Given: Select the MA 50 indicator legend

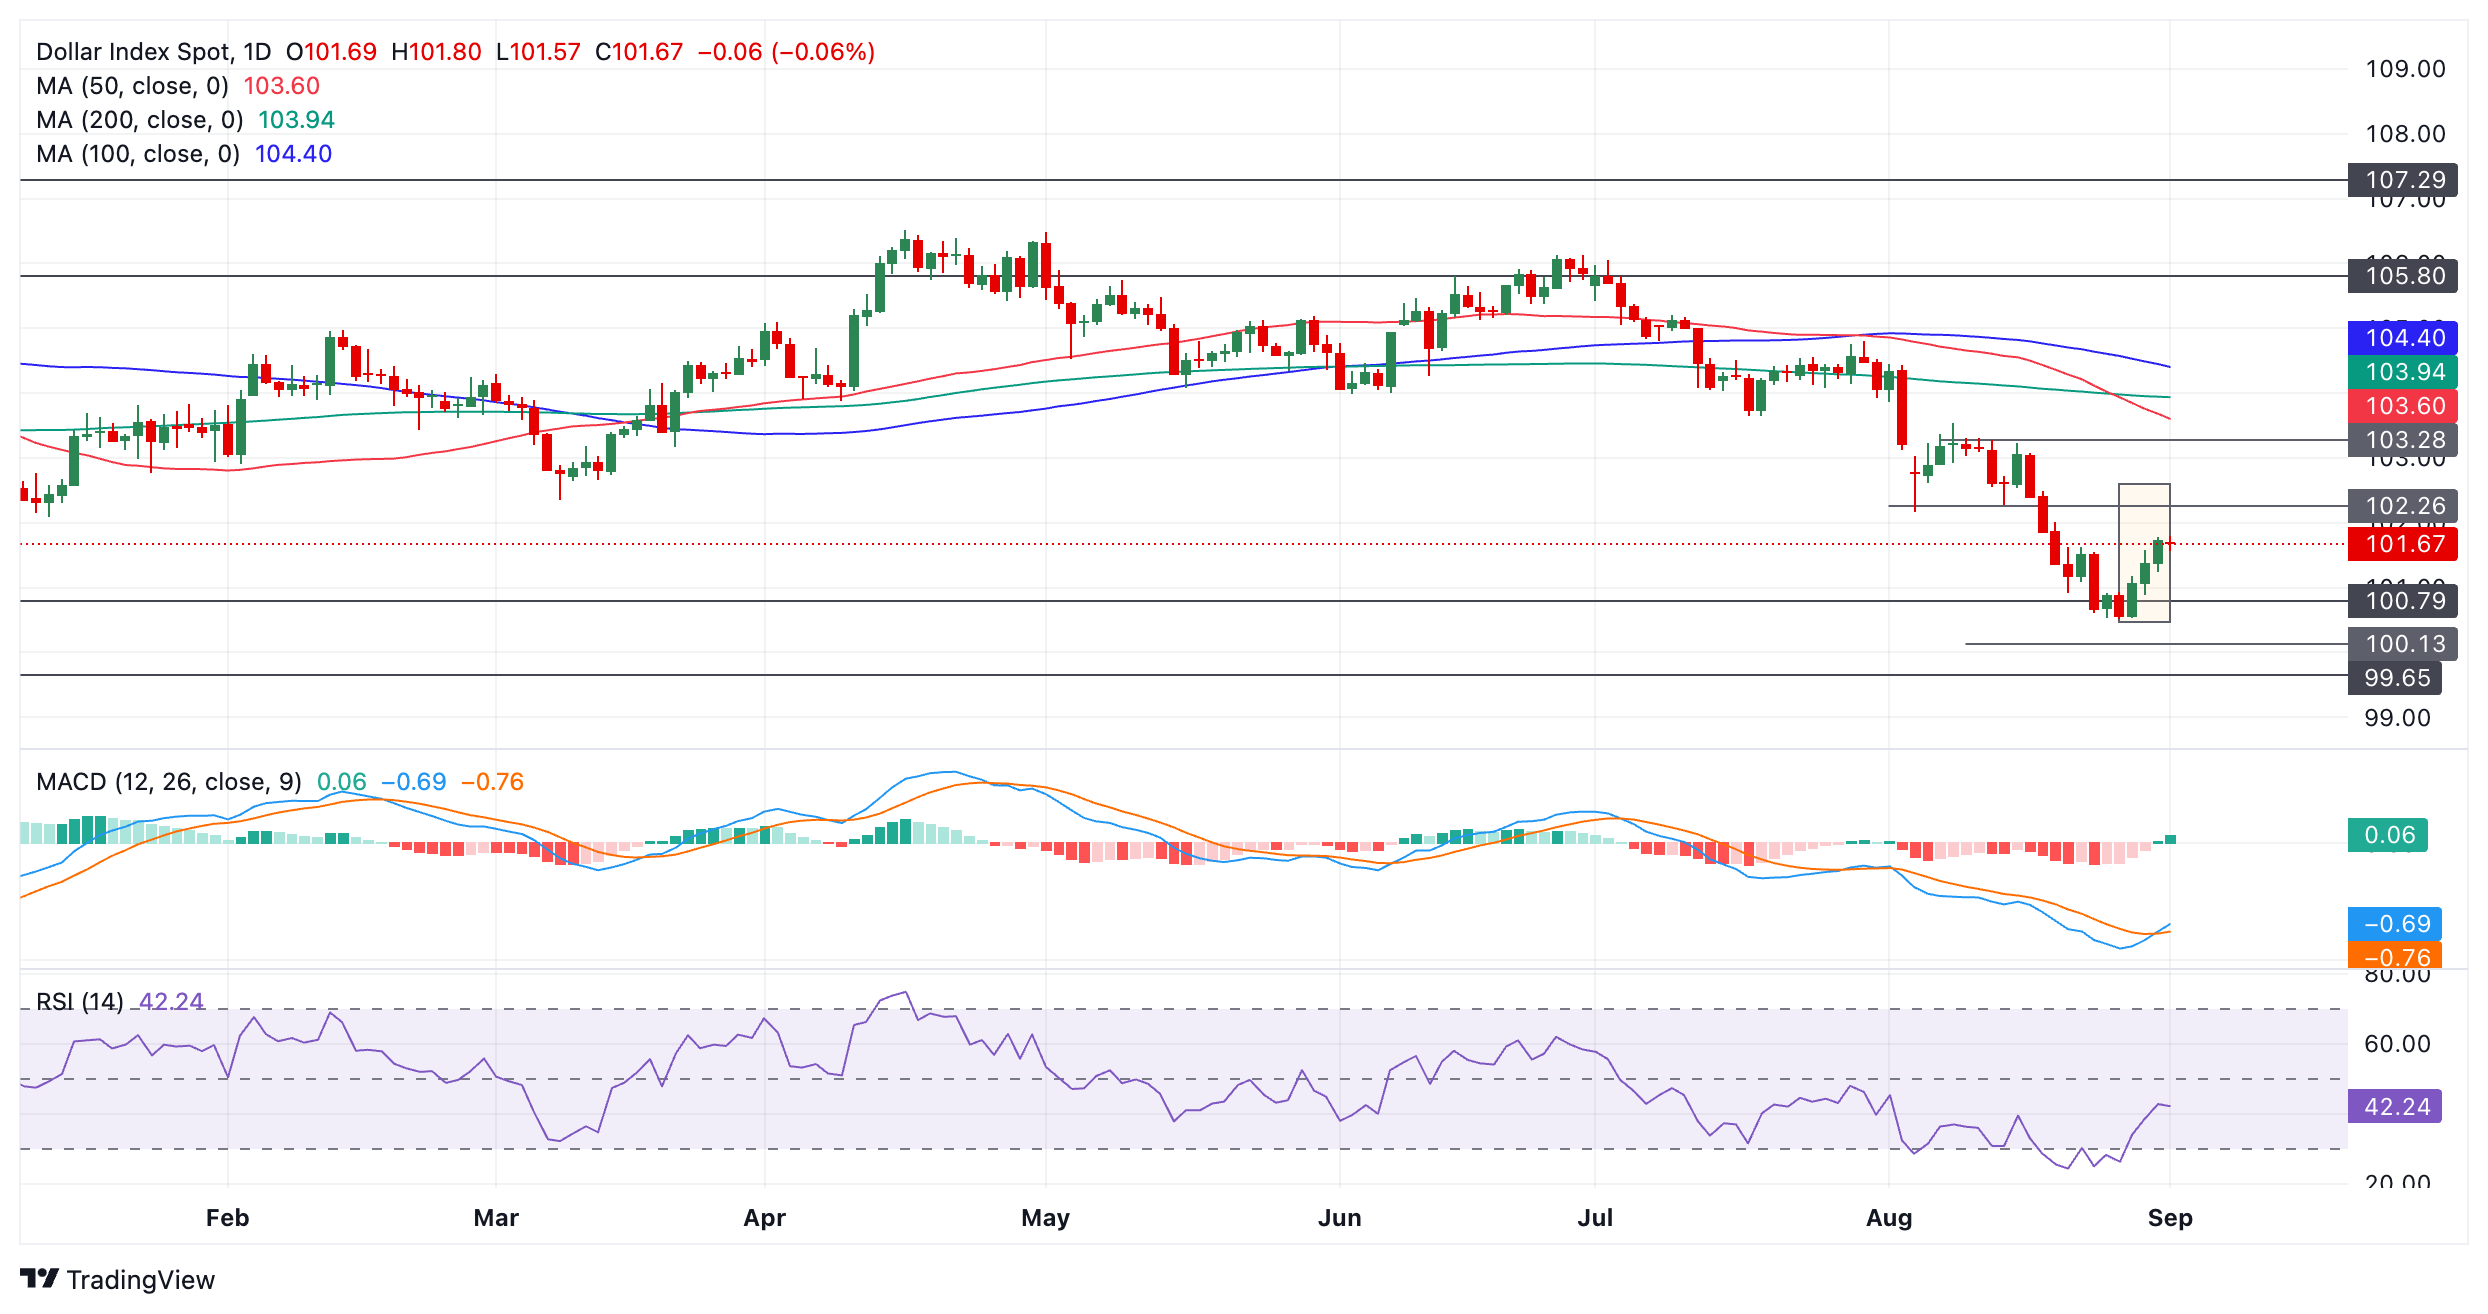Looking at the screenshot, I should [178, 86].
